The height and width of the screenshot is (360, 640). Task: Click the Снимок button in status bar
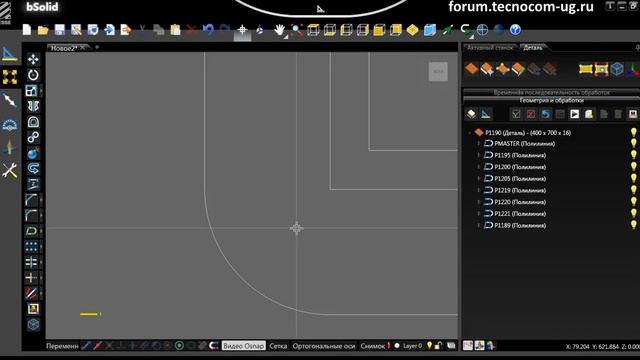[373, 346]
